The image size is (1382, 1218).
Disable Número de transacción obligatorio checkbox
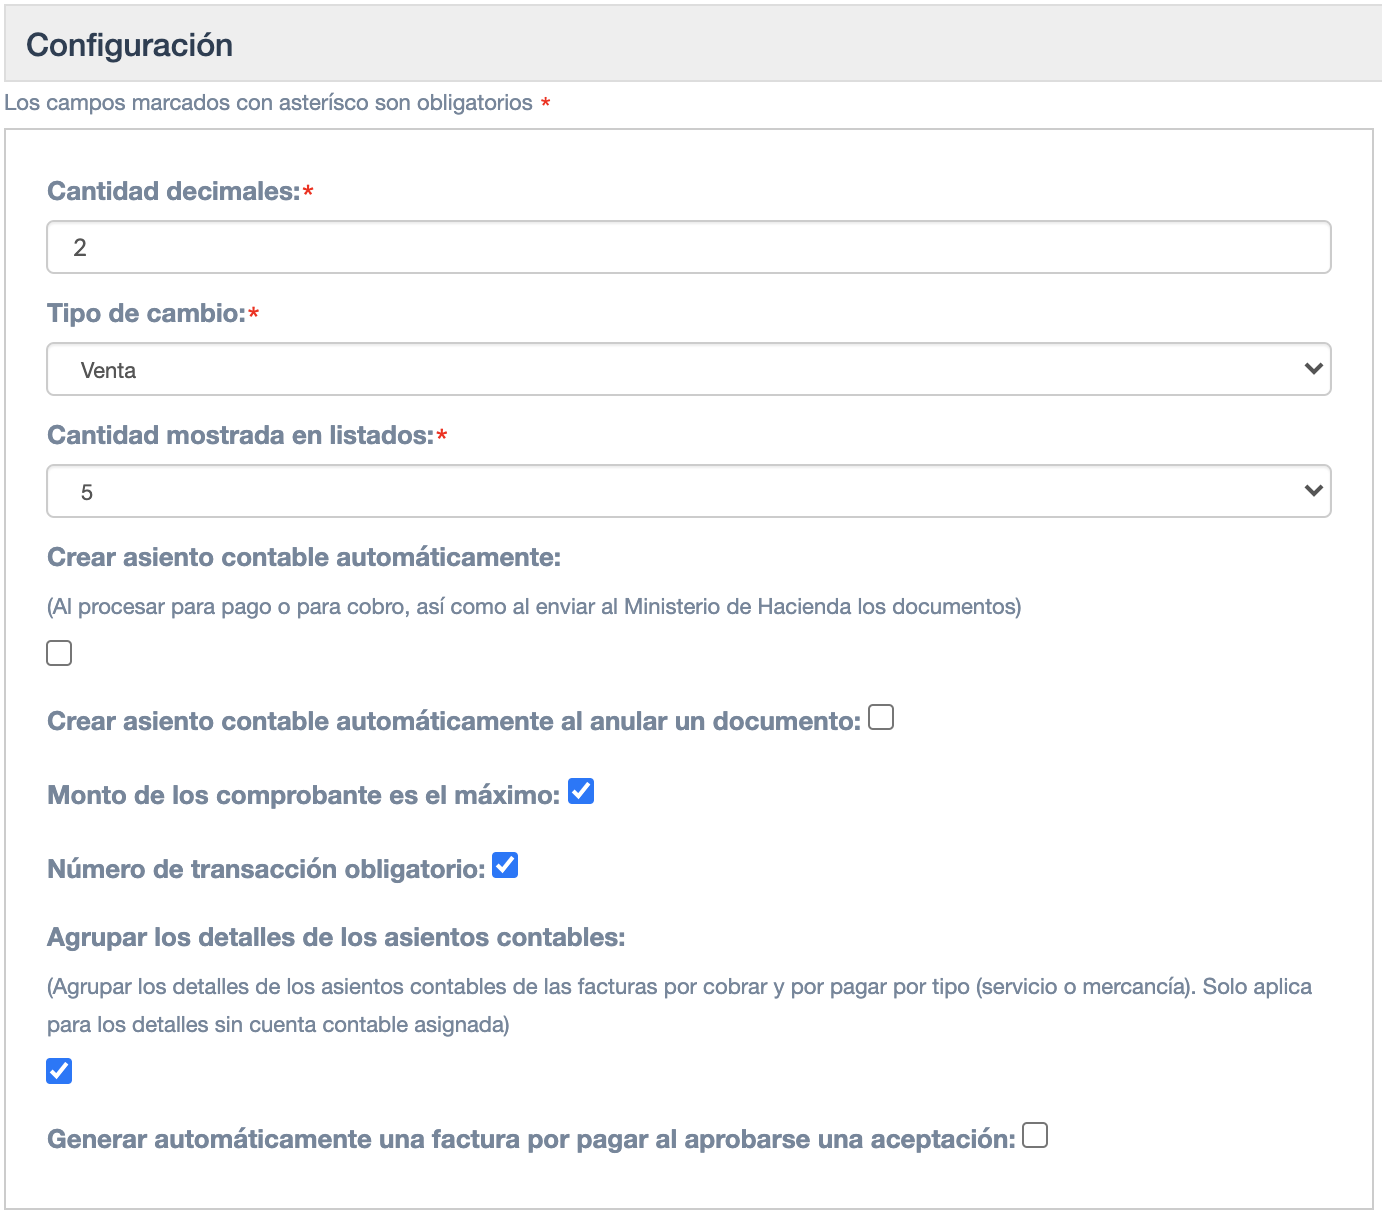click(505, 865)
